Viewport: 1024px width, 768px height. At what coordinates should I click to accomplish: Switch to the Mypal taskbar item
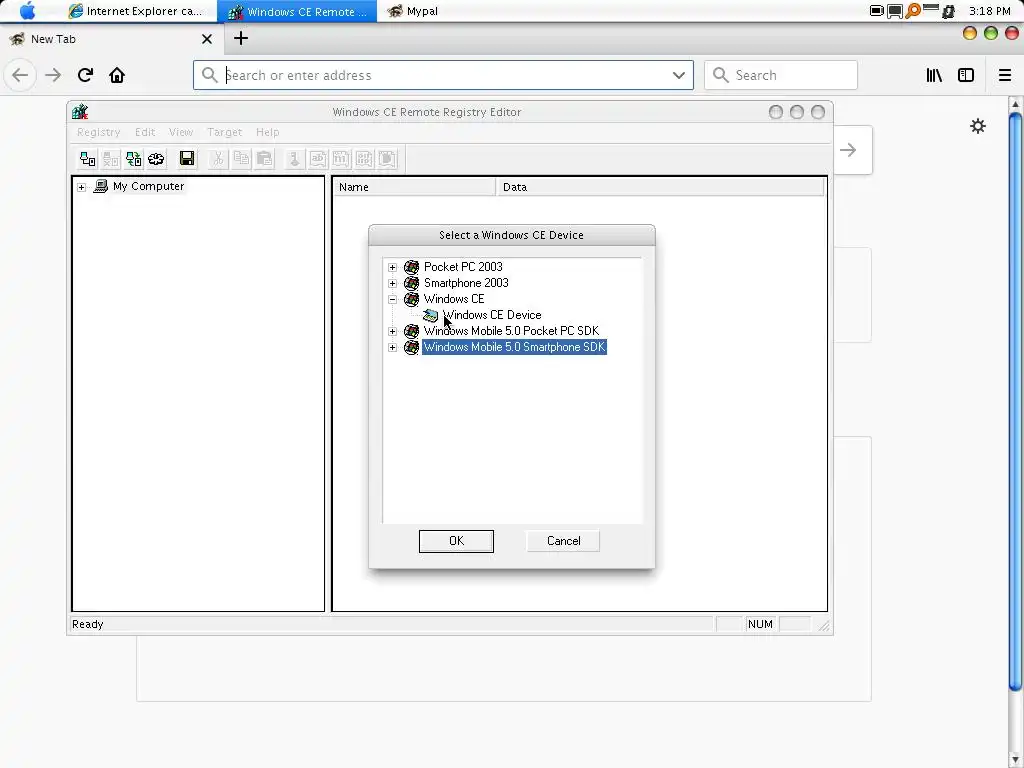(413, 11)
